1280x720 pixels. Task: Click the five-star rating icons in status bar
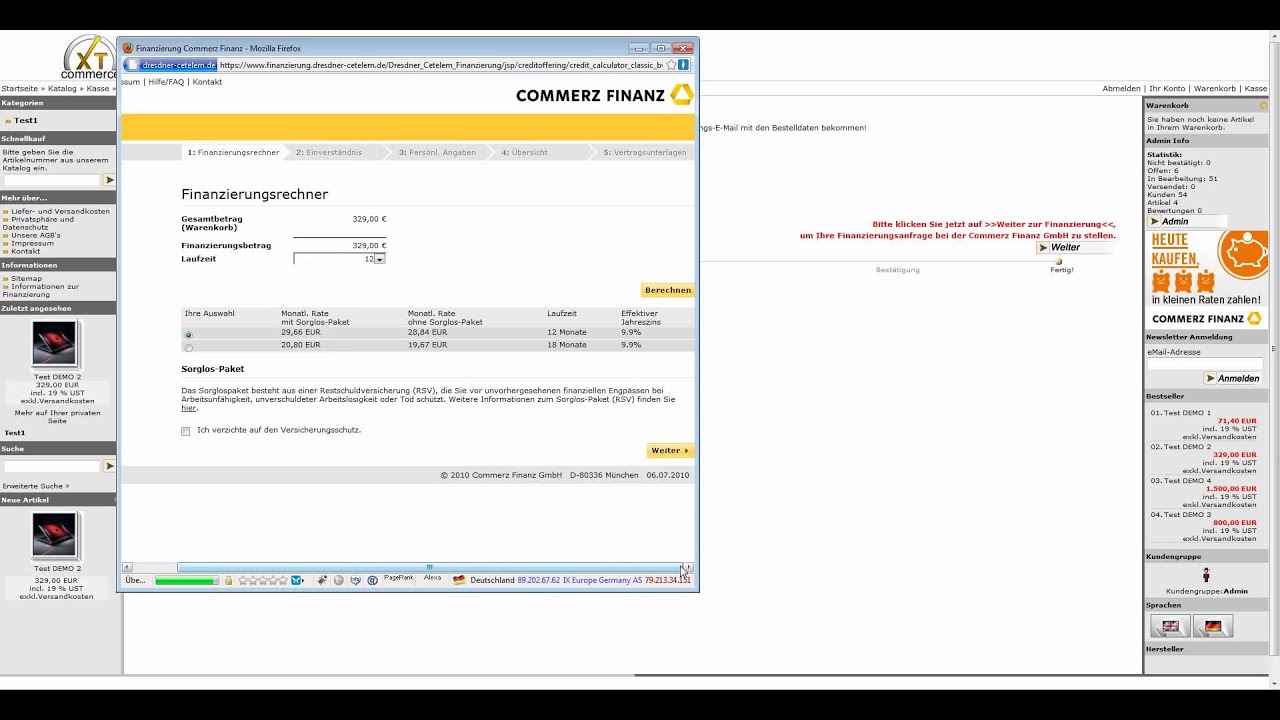[264, 580]
